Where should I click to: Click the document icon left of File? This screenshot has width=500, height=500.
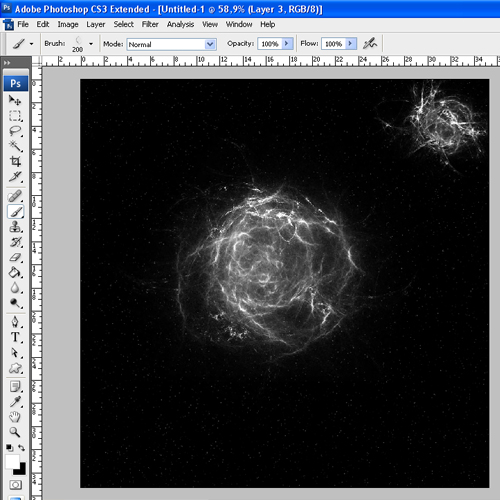coord(8,24)
